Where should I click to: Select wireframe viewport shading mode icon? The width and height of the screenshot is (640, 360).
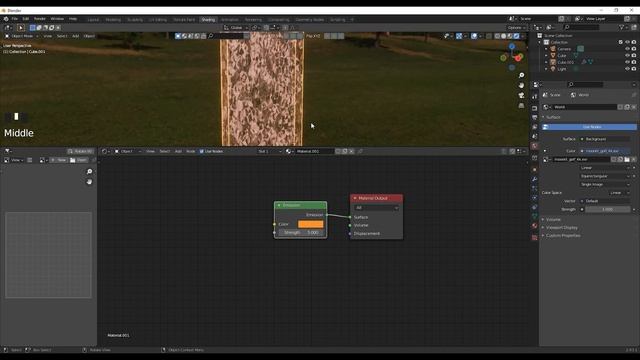[497, 36]
